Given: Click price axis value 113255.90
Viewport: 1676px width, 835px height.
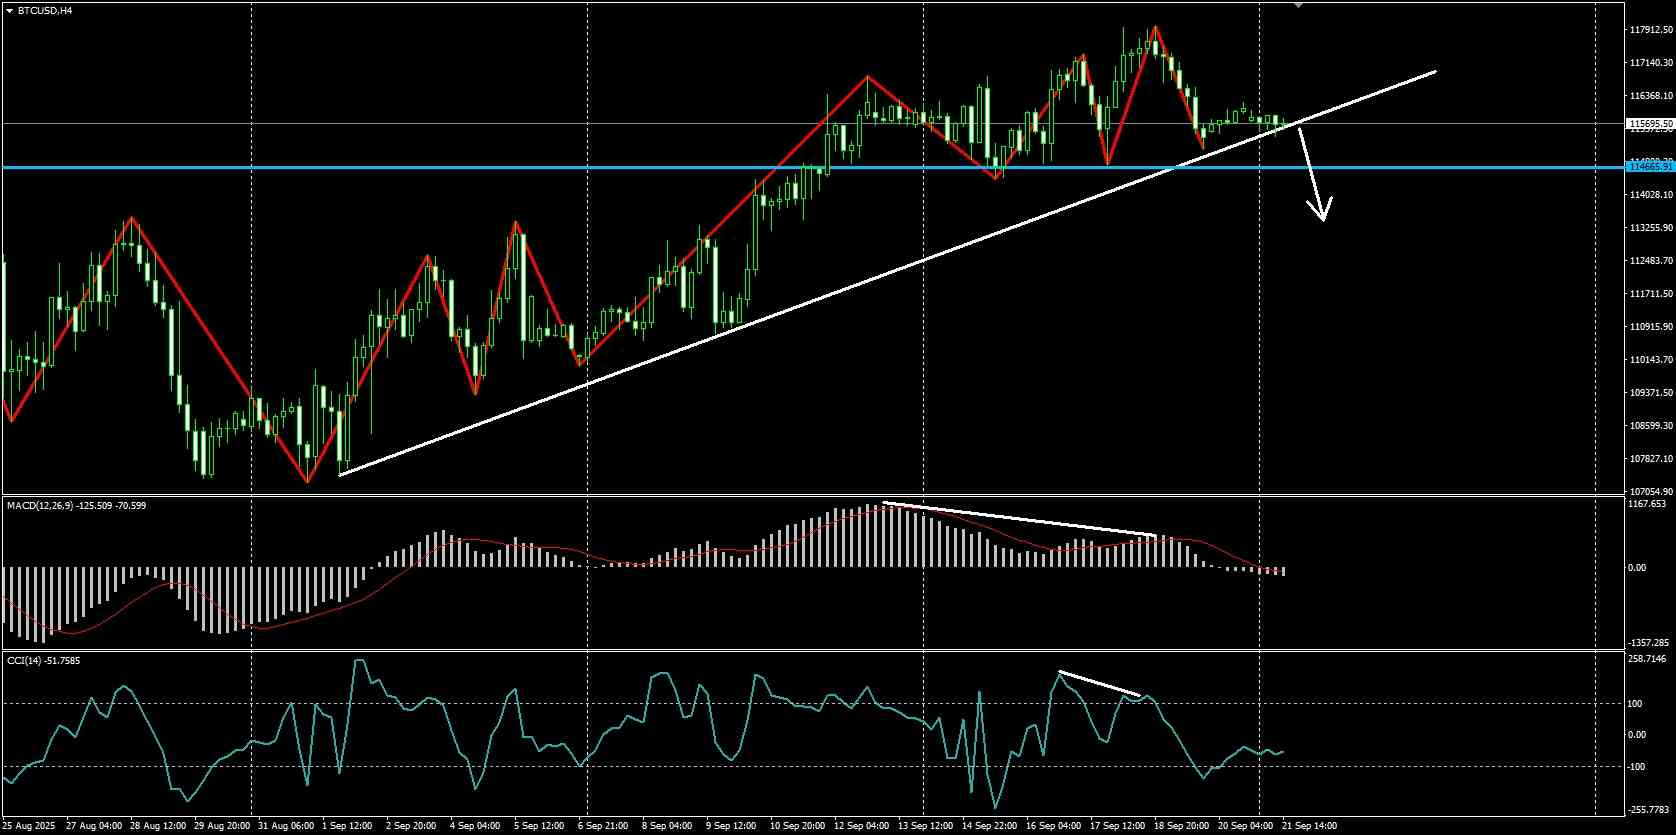Looking at the screenshot, I should [1651, 228].
